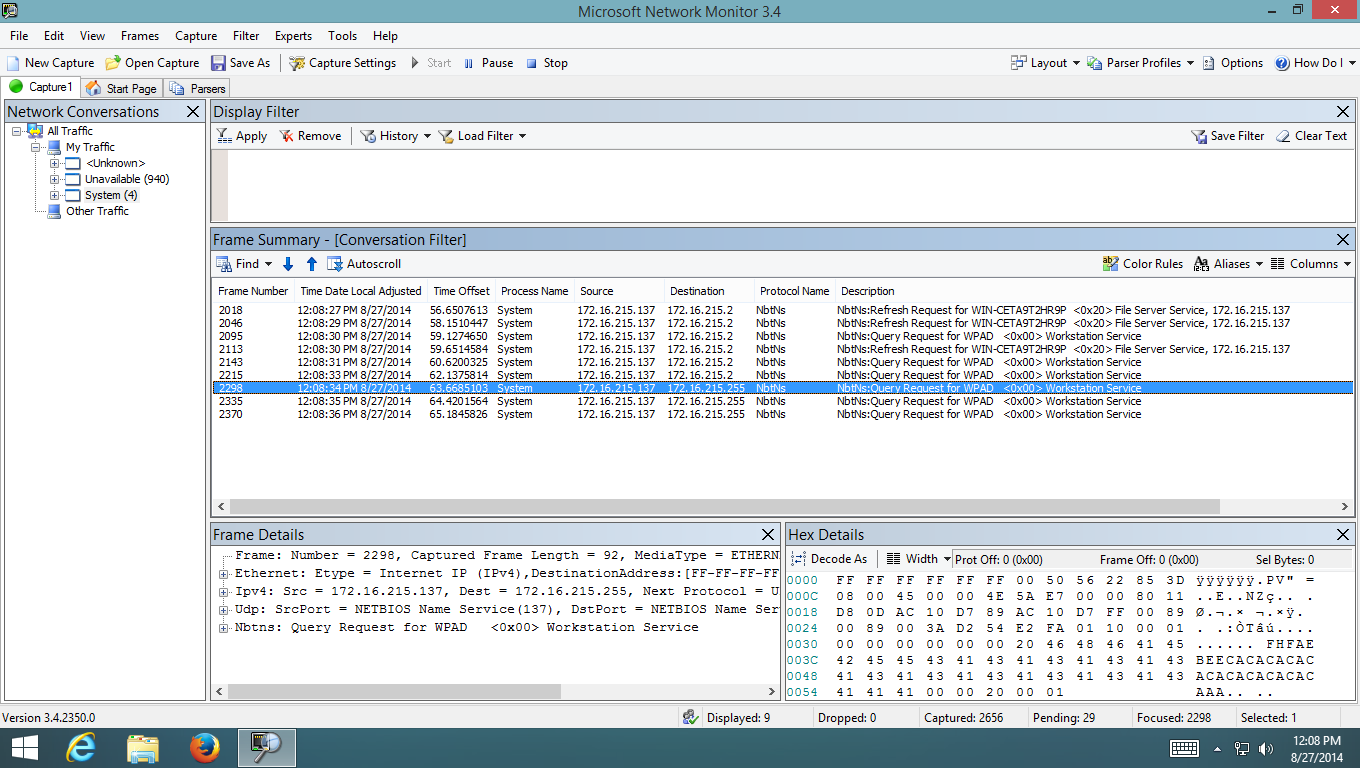
Task: Click the New Capture toolbar icon
Action: click(x=13, y=63)
